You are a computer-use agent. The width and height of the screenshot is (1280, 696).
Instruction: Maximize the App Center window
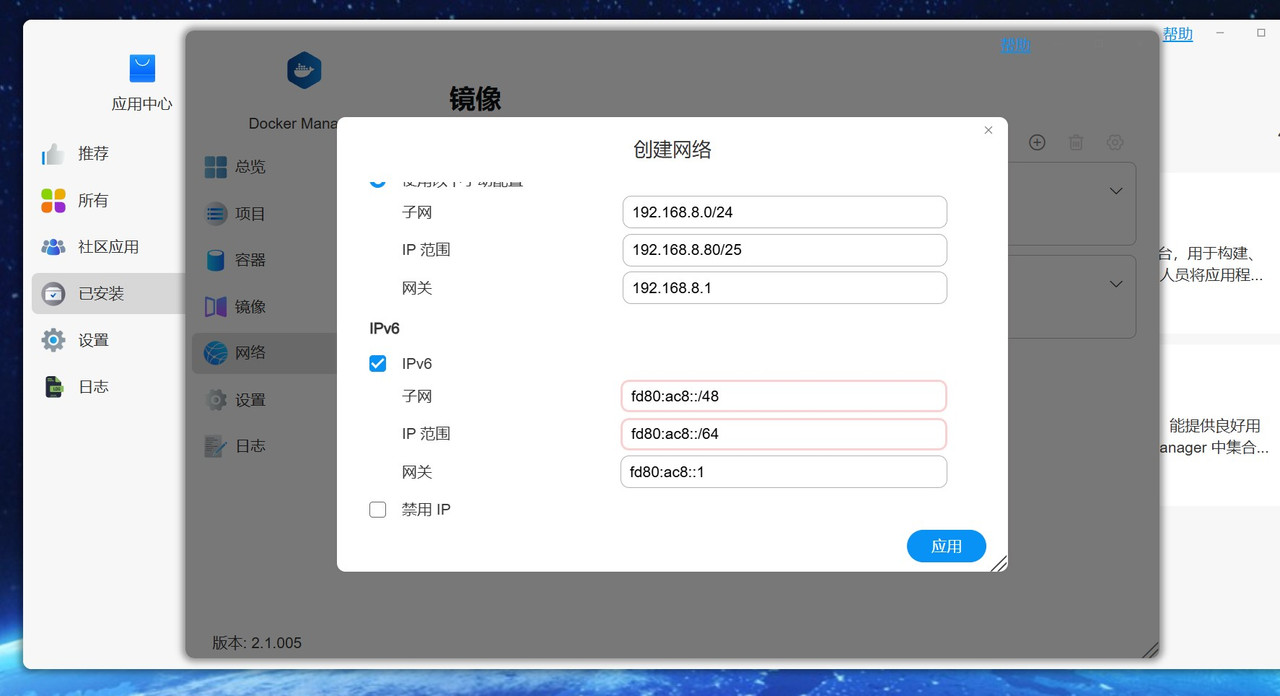(x=1261, y=33)
